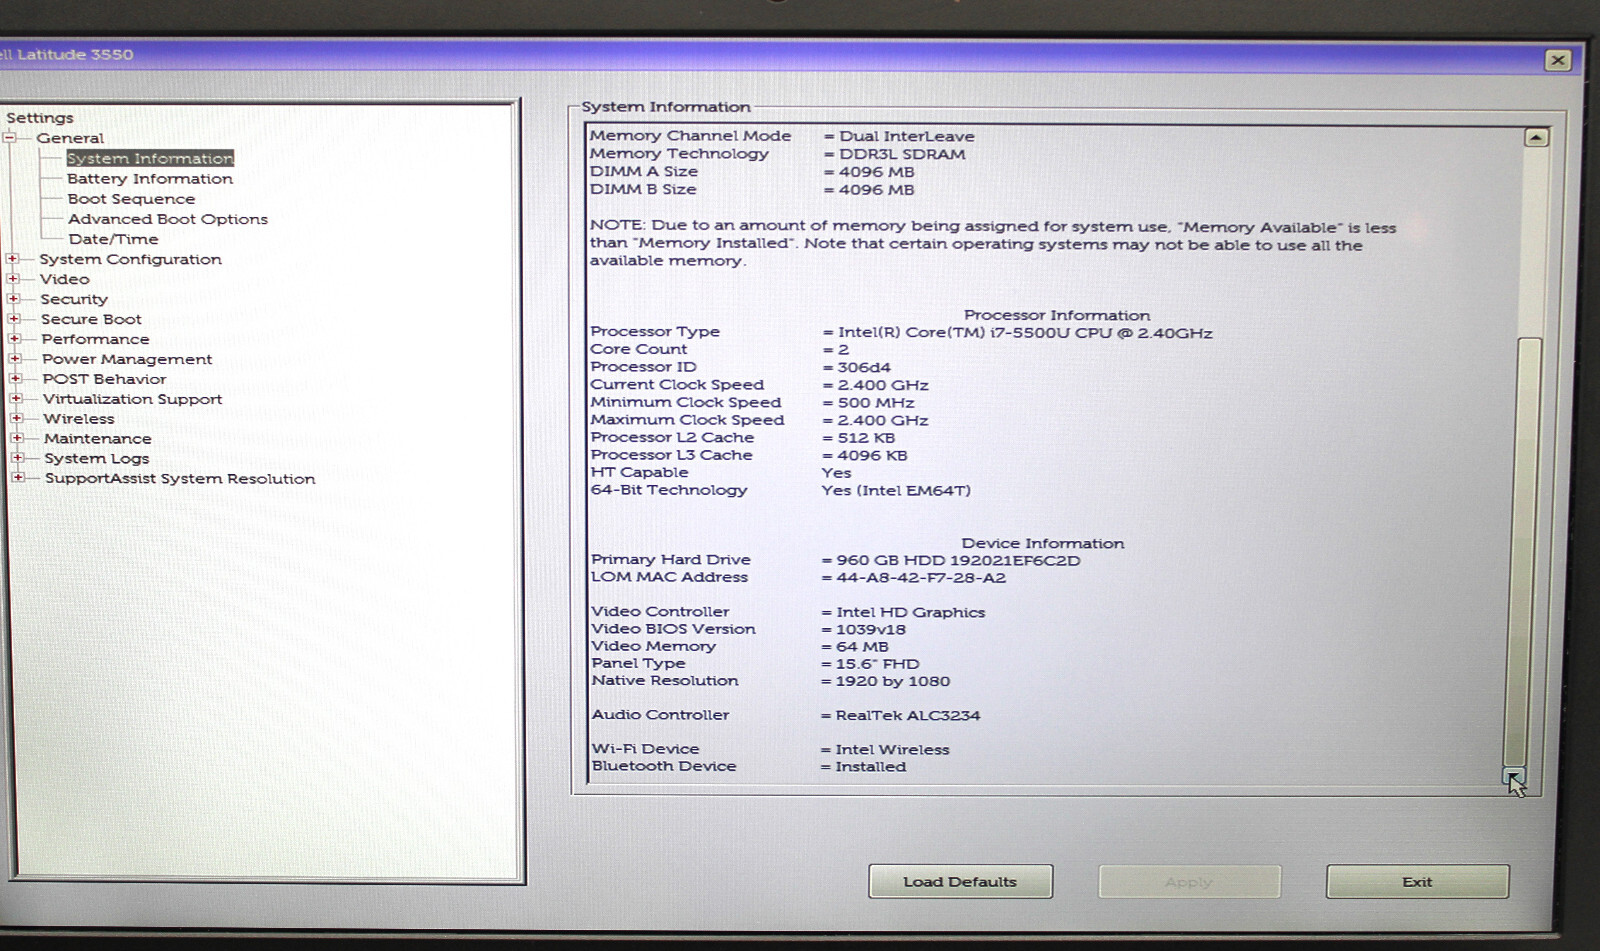
Task: Select the Security category label
Action: [74, 298]
